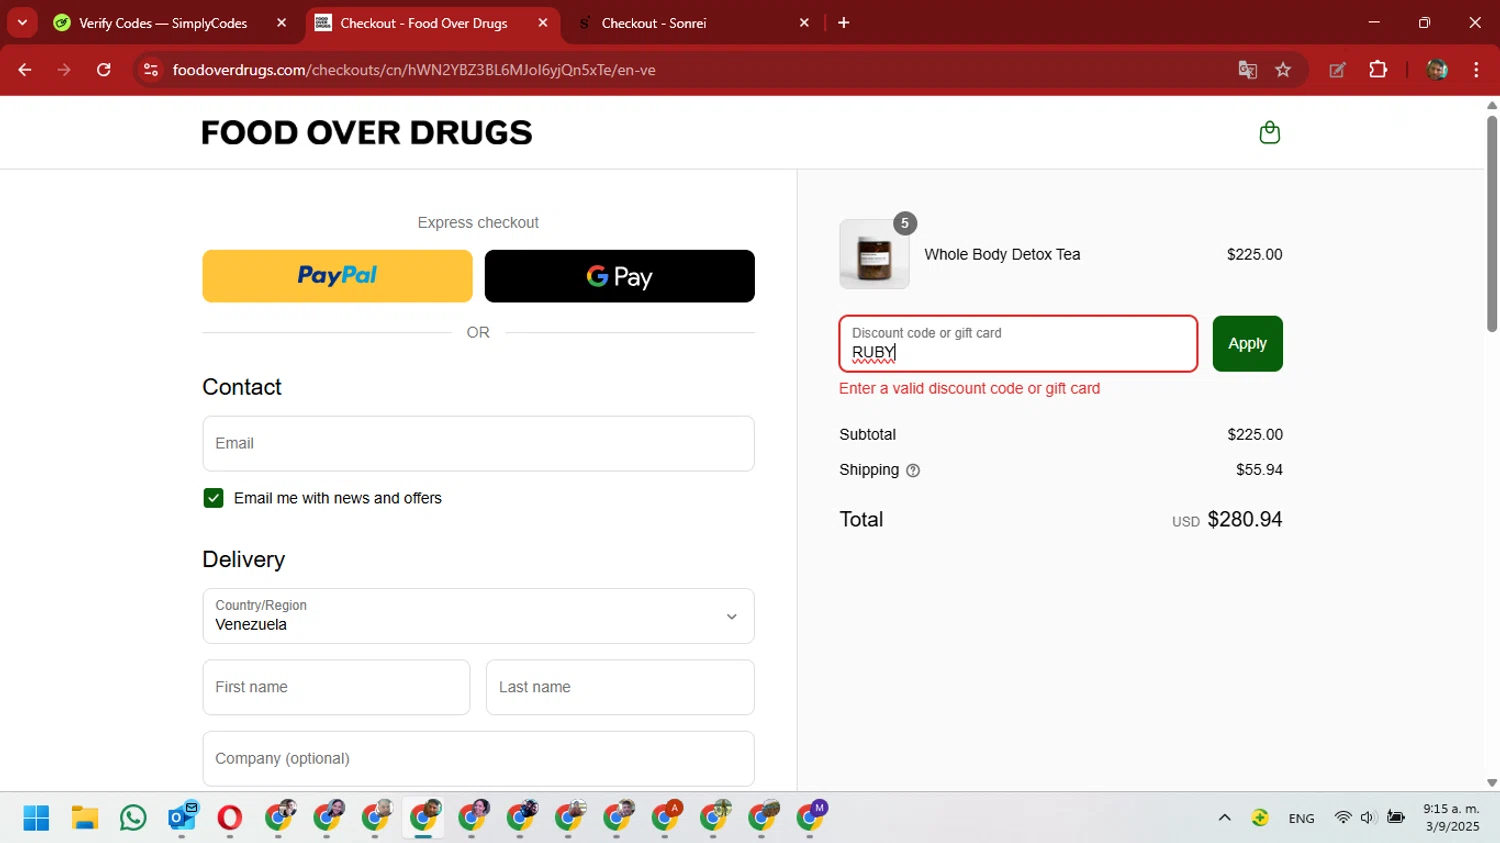This screenshot has width=1500, height=843.
Task: Click the Express checkout label
Action: (478, 223)
